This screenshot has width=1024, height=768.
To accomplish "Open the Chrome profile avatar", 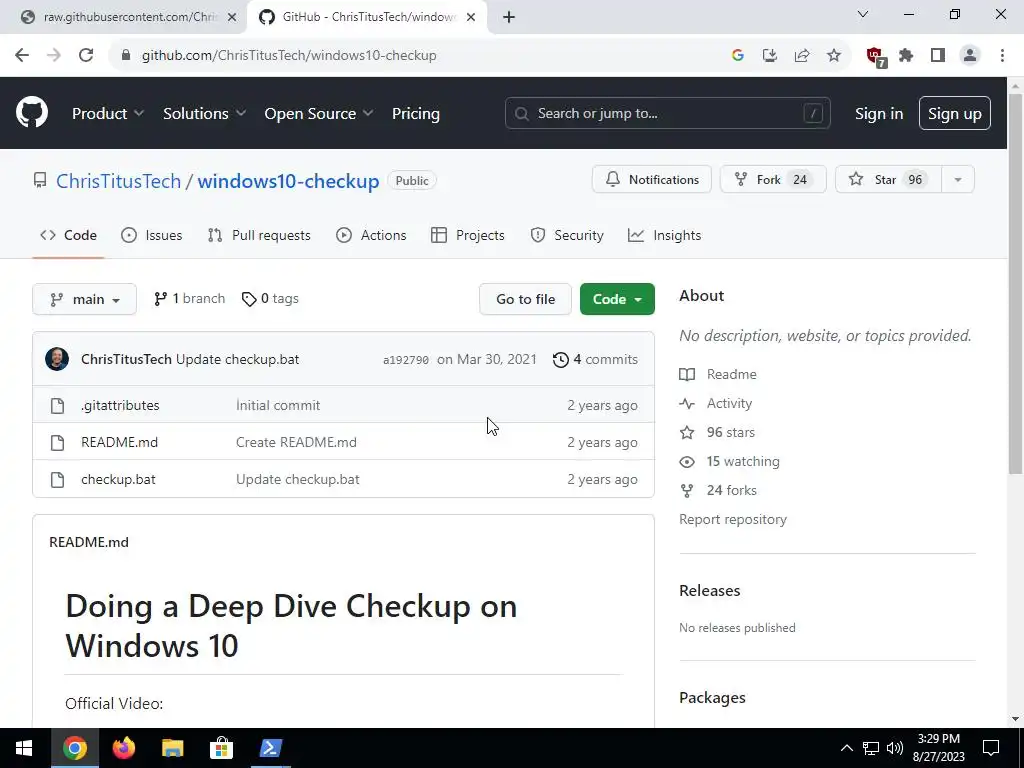I will (x=970, y=55).
